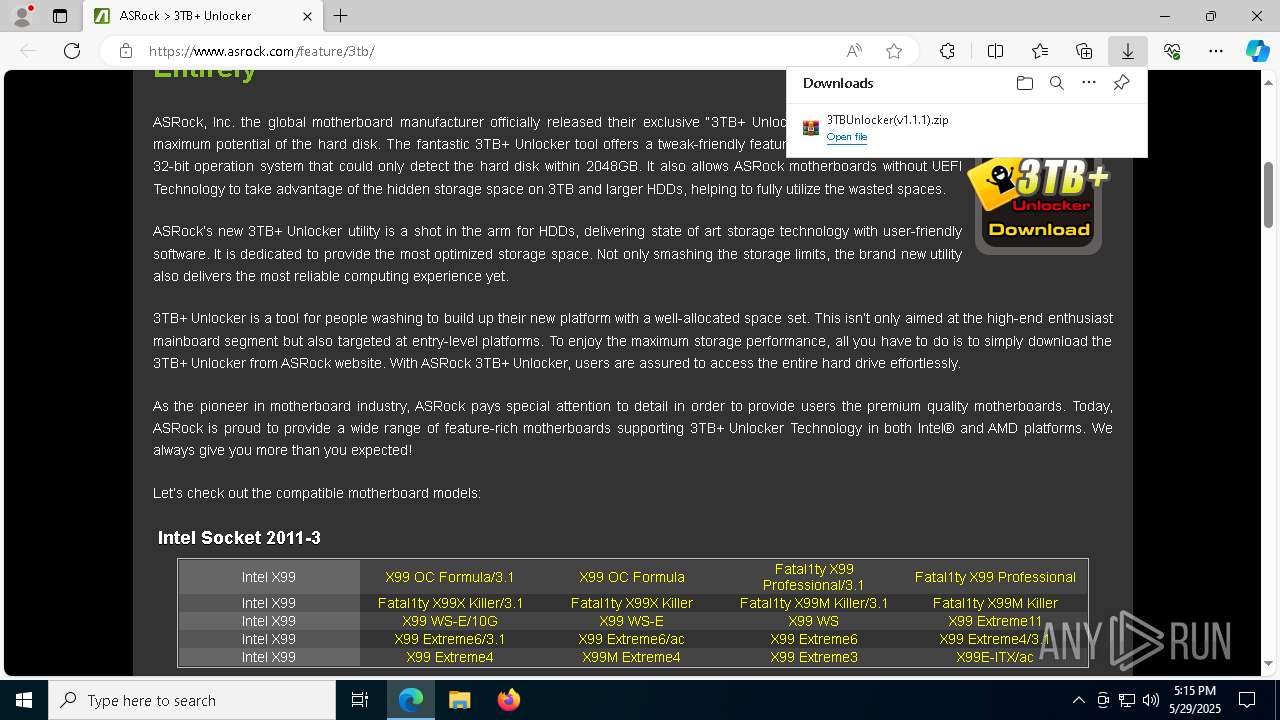The width and height of the screenshot is (1280, 720).
Task: Open downloads folder from Downloads panel
Action: 1024,83
